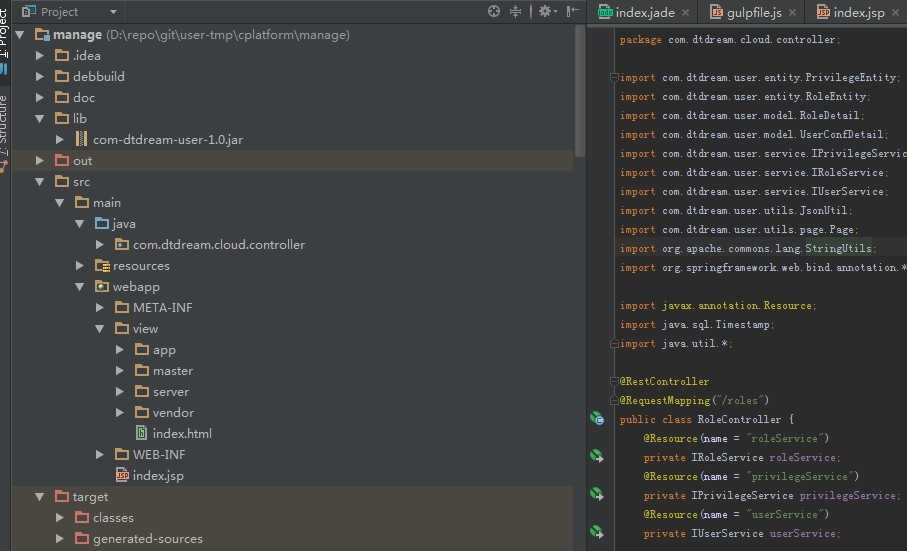Expand the server folder
The height and width of the screenshot is (551, 907).
120,391
